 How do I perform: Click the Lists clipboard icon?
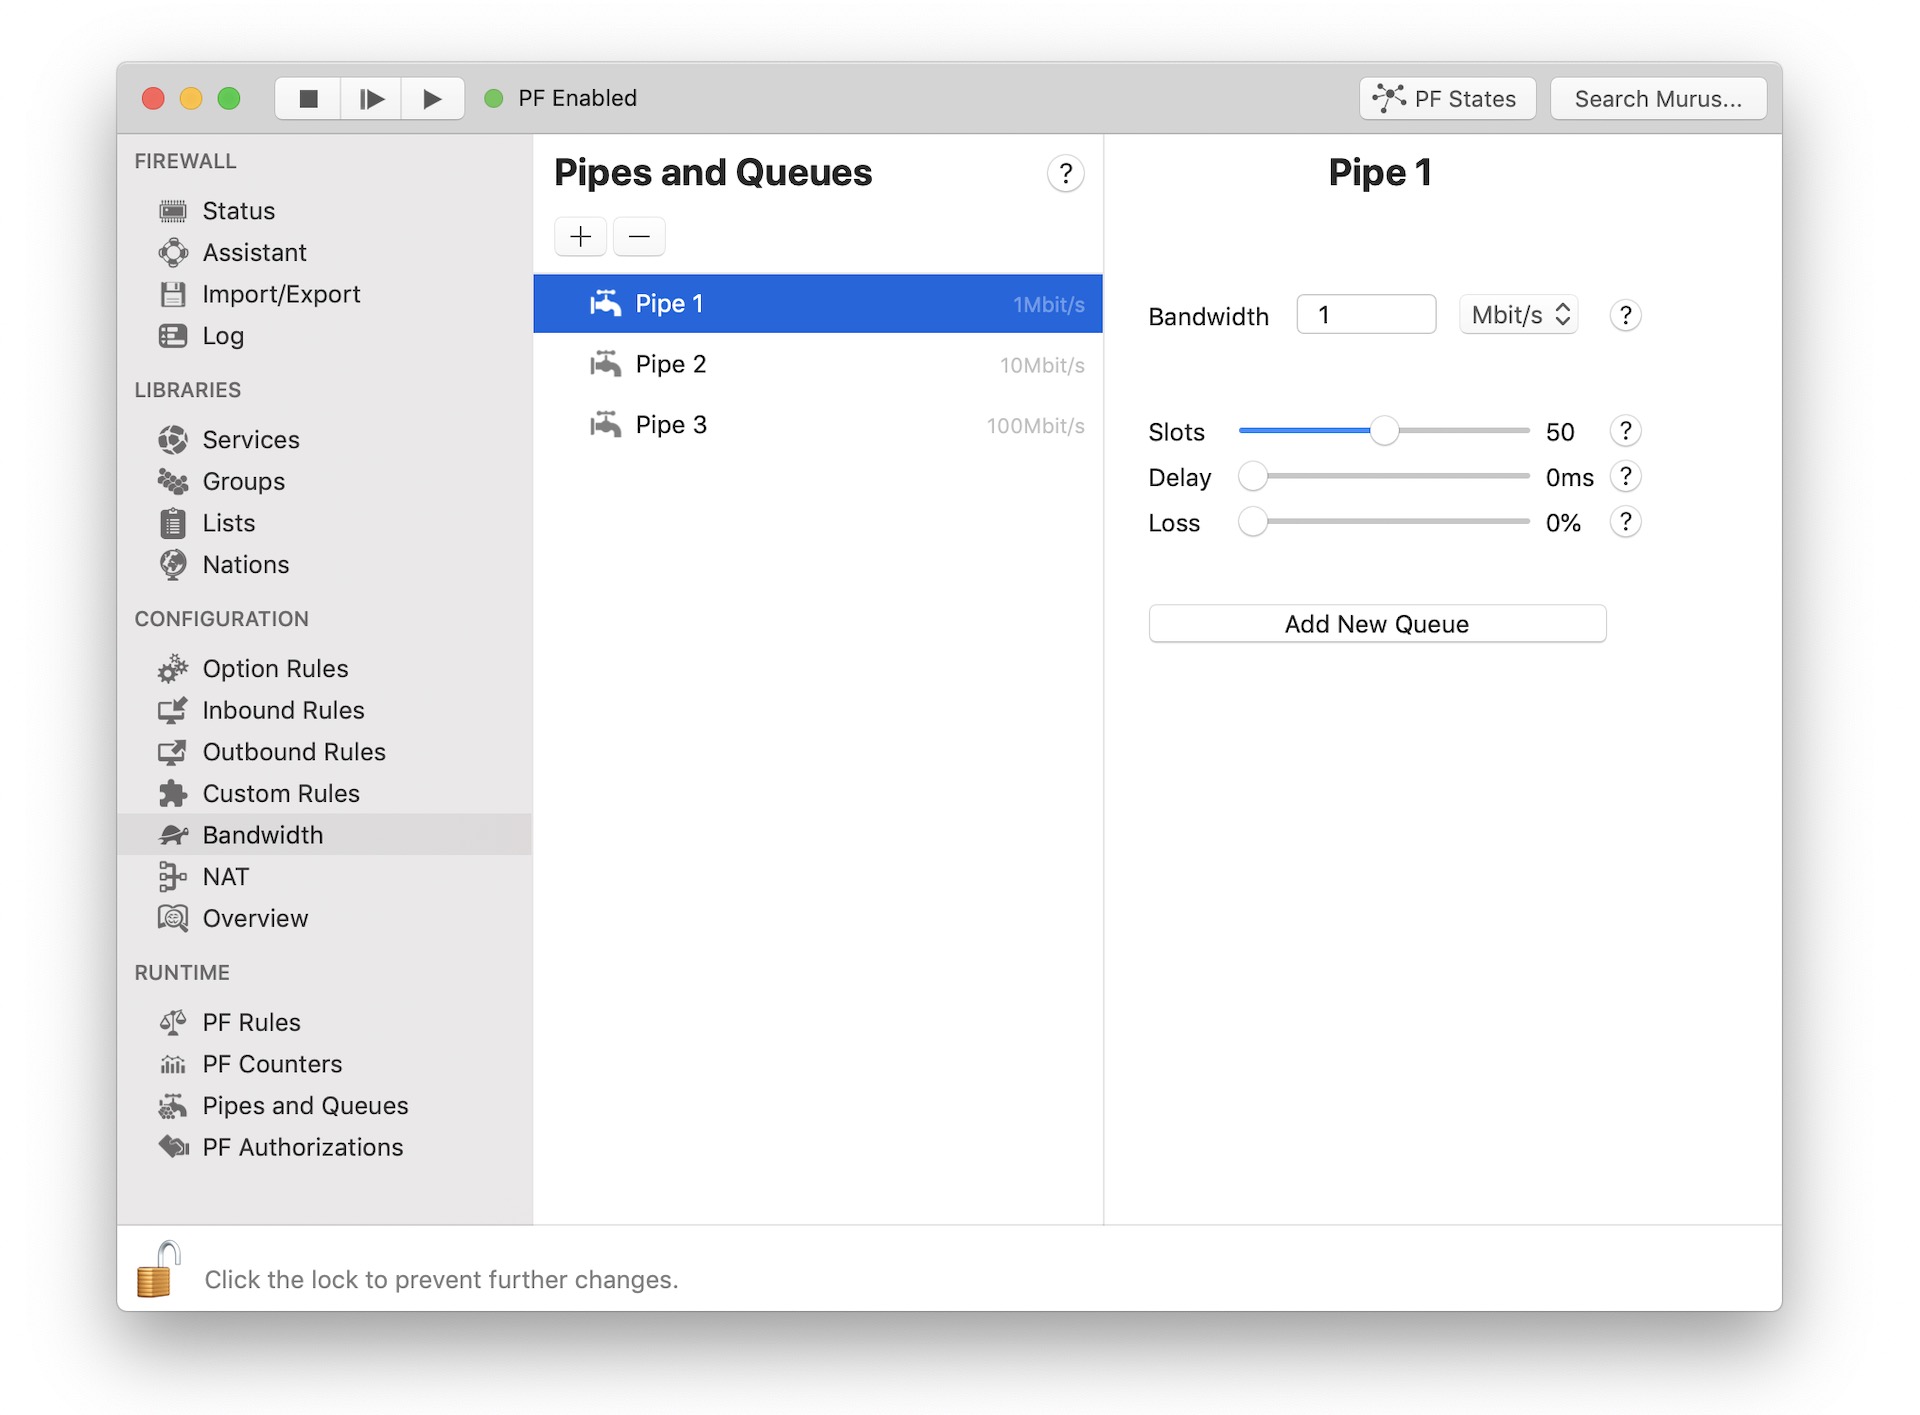173,523
